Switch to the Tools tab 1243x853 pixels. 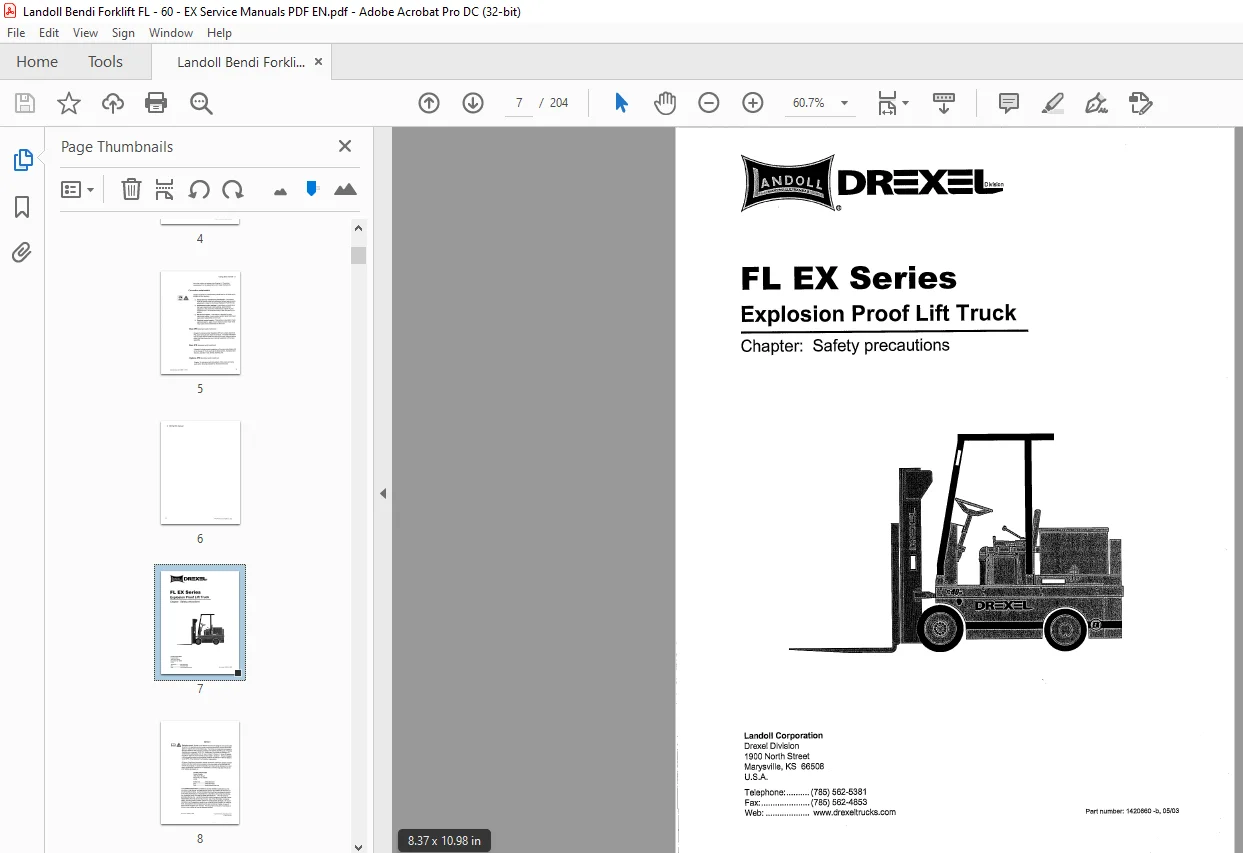pyautogui.click(x=105, y=62)
